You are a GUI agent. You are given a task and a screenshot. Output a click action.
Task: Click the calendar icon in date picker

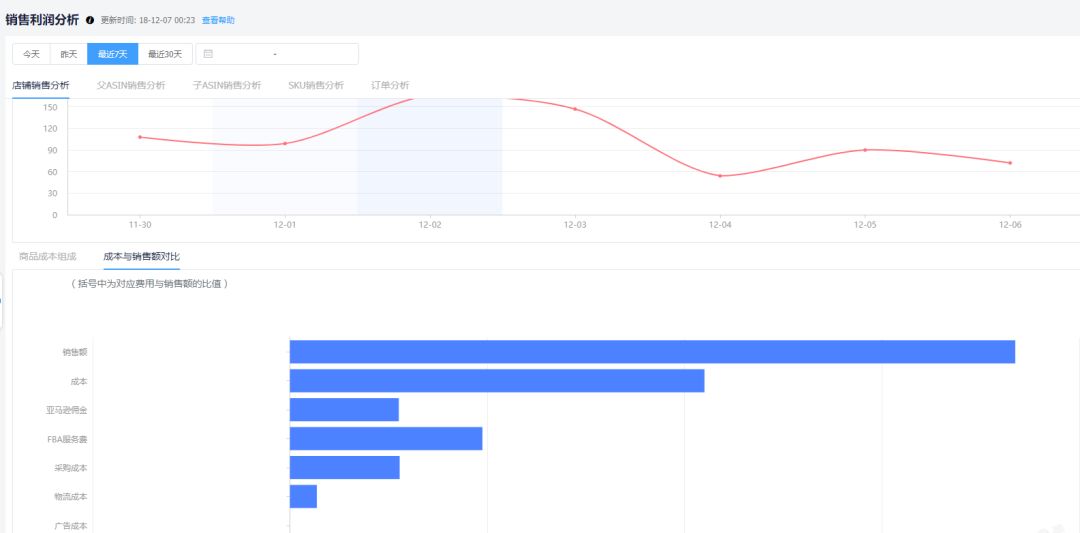[x=208, y=54]
